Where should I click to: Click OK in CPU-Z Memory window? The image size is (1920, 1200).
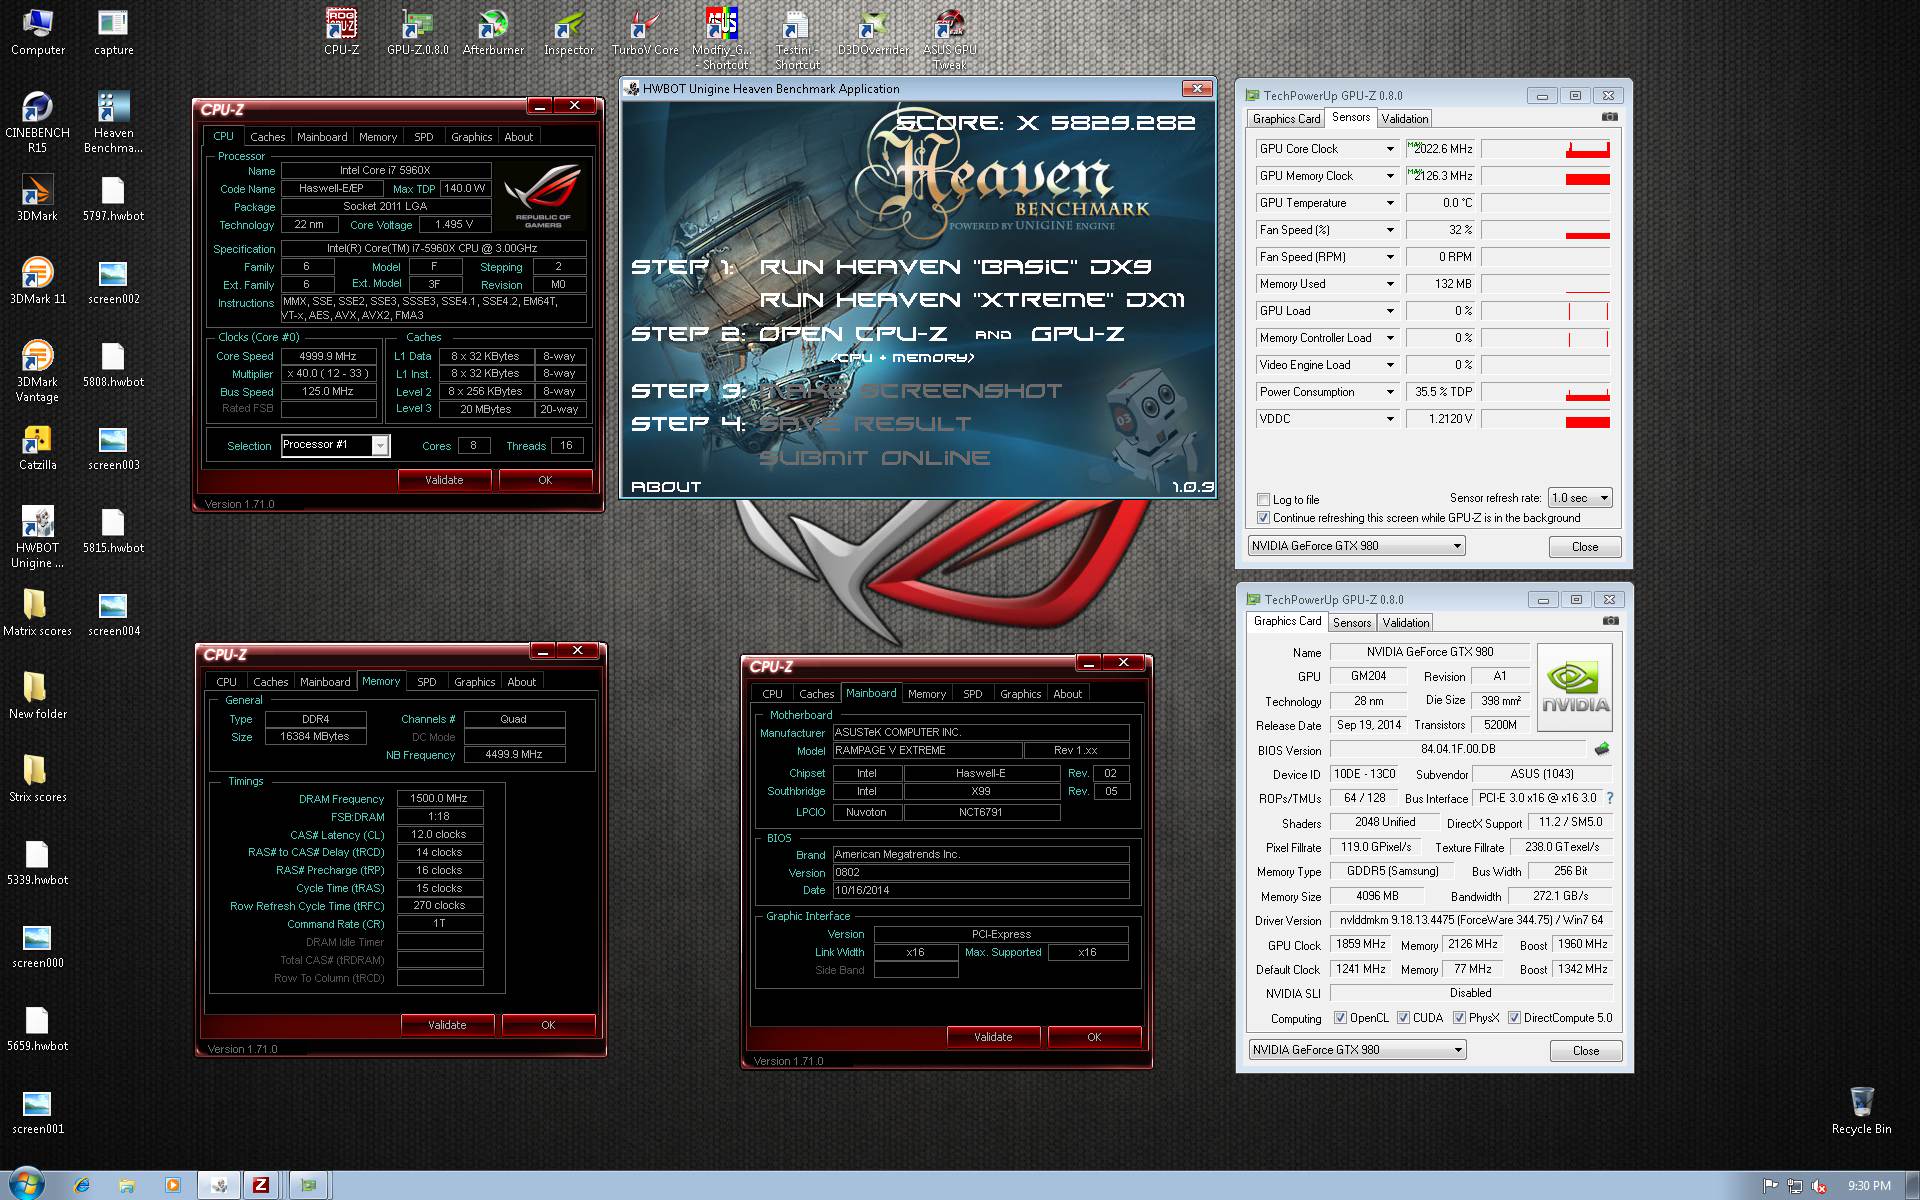(x=548, y=1025)
